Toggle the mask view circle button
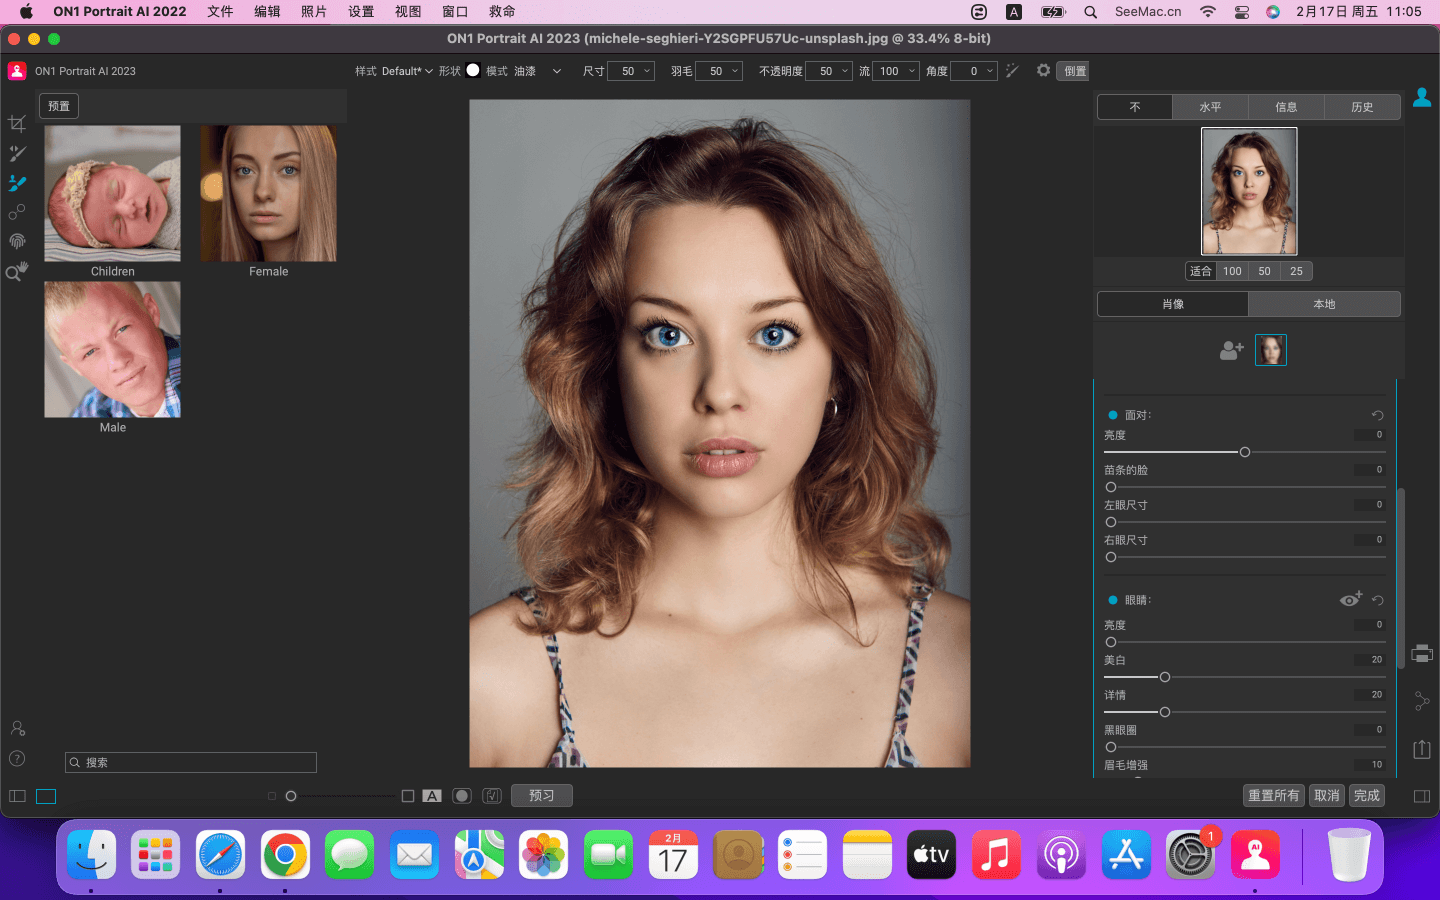This screenshot has height=900, width=1440. click(x=461, y=796)
